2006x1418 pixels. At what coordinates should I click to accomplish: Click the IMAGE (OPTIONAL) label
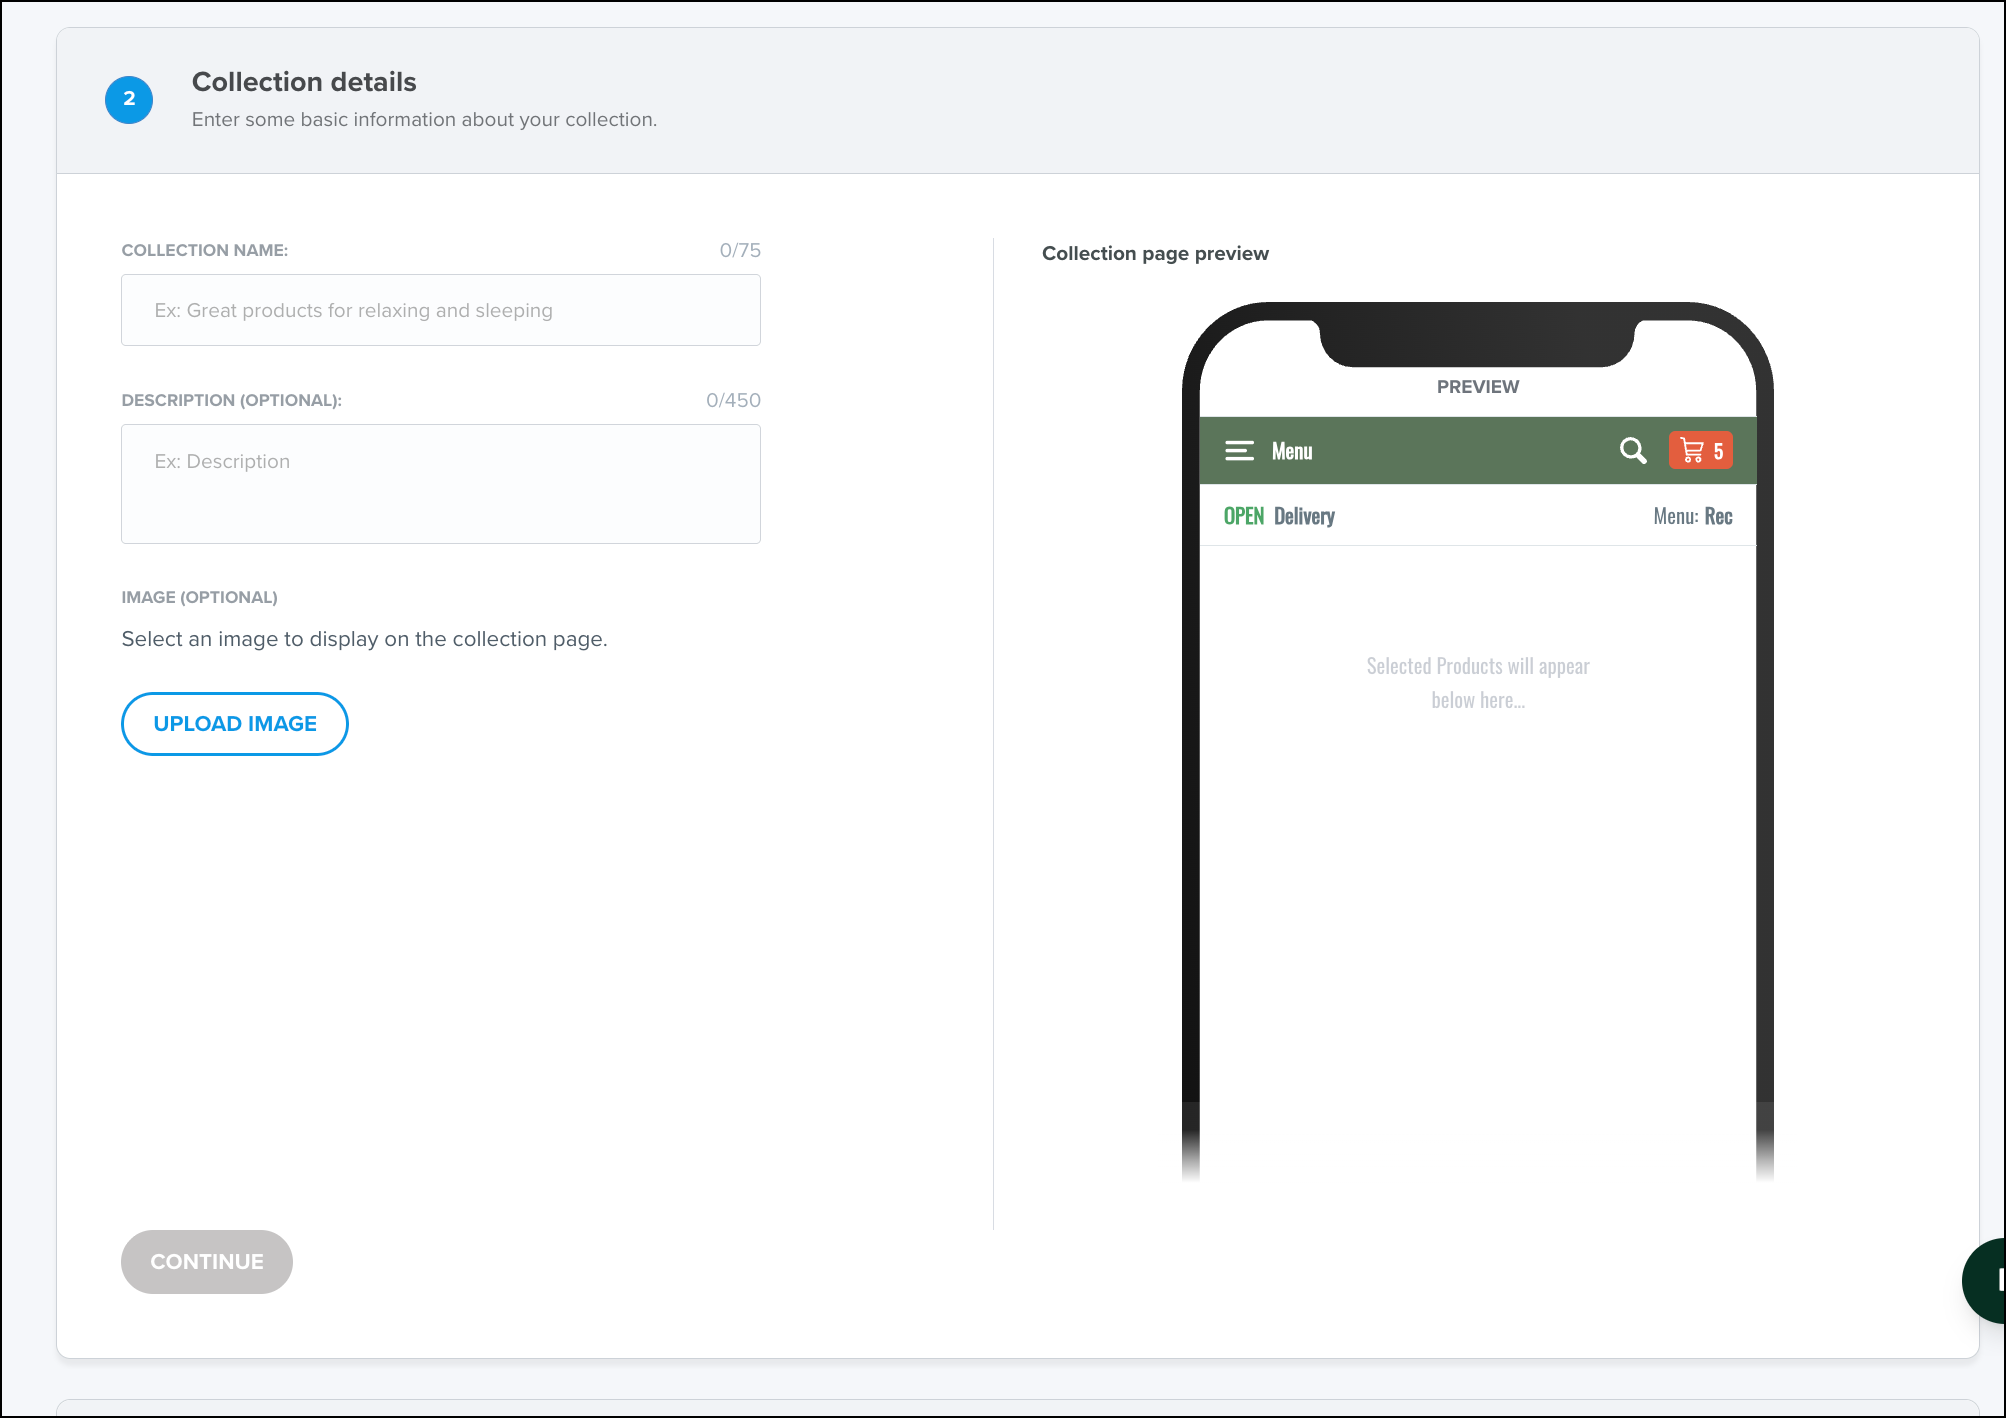pyautogui.click(x=200, y=597)
